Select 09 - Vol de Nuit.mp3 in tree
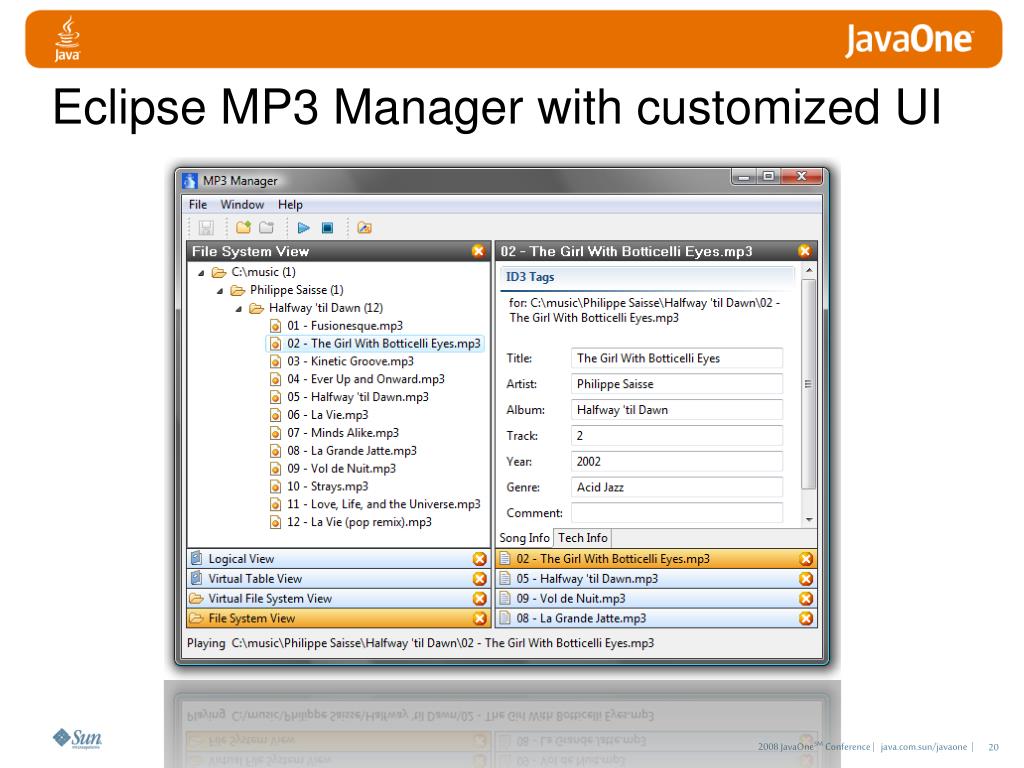Image resolution: width=1024 pixels, height=768 pixels. [341, 468]
